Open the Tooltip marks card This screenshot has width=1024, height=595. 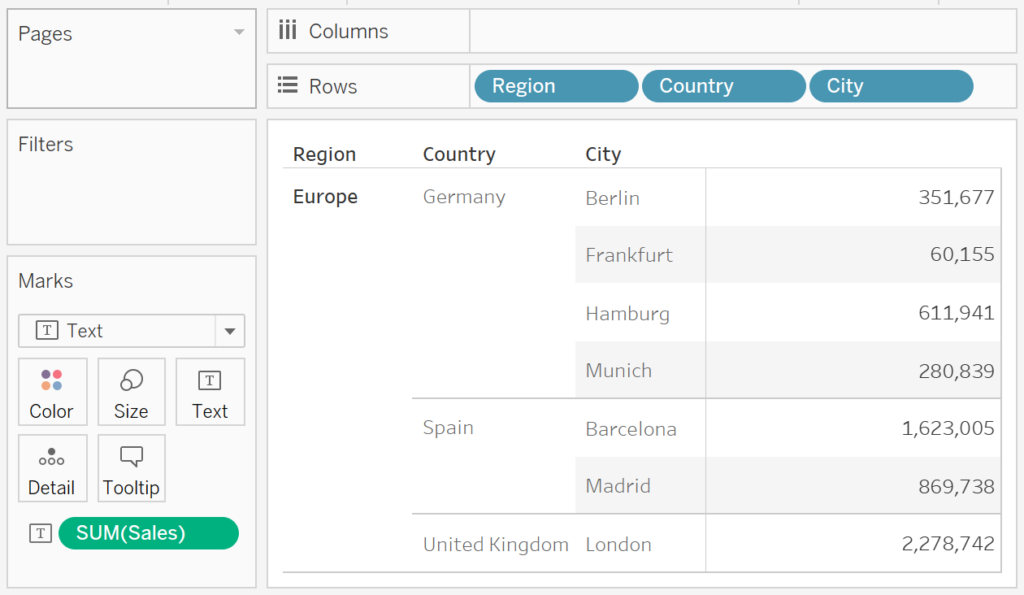(131, 468)
